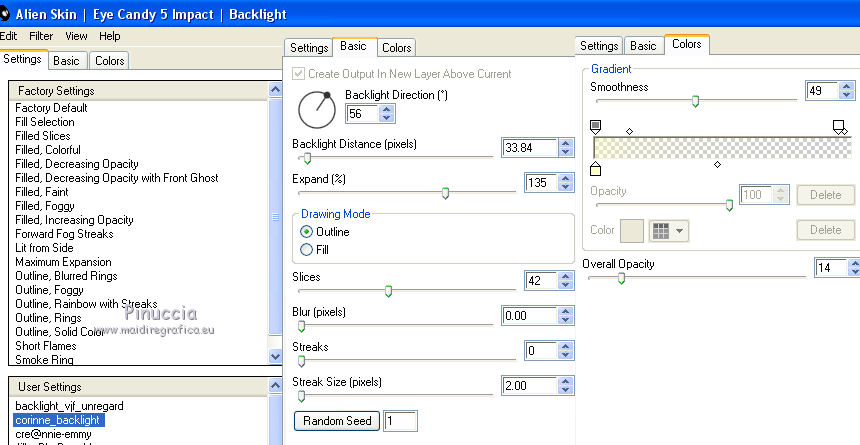Click the Backlight Direction value field
860x445 pixels.
click(x=363, y=114)
